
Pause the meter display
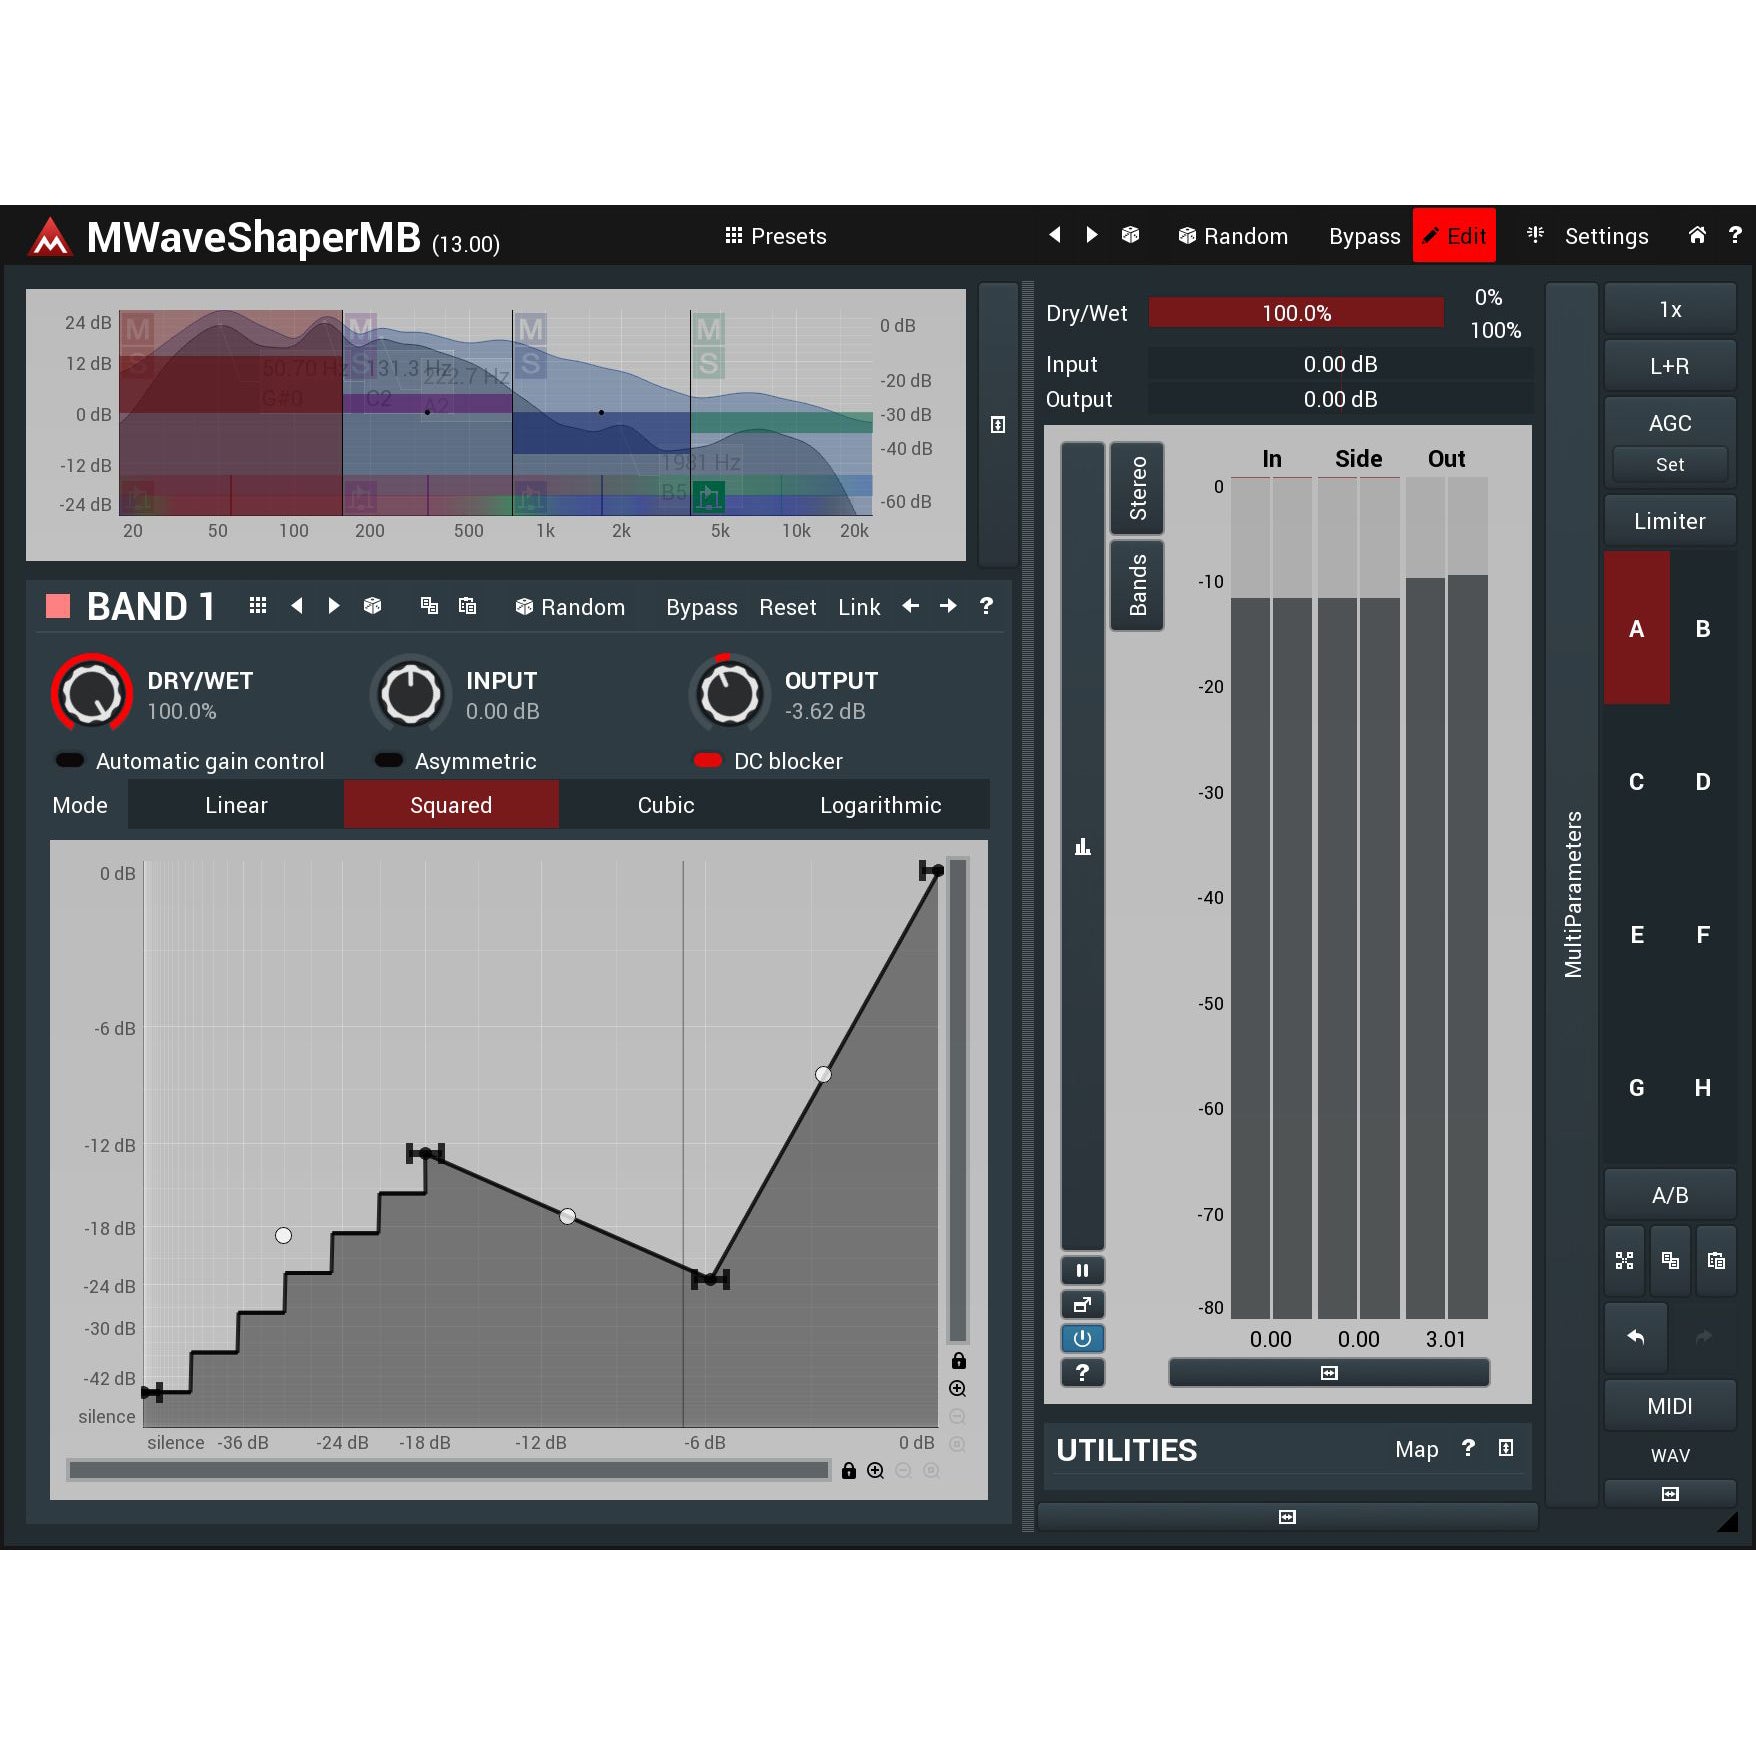(x=1082, y=1271)
